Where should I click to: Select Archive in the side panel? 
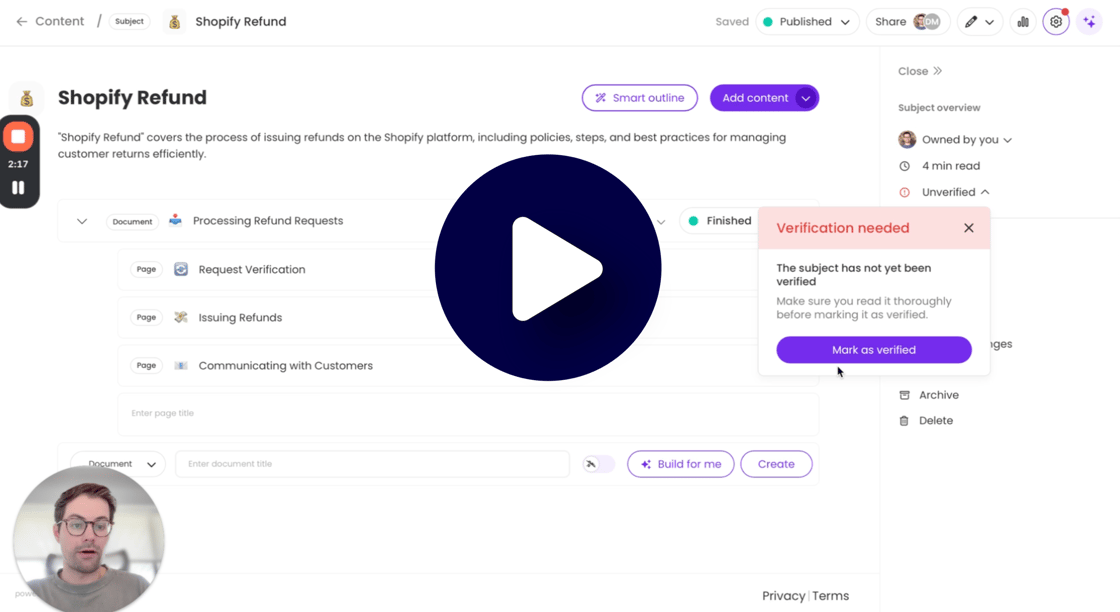pyautogui.click(x=938, y=395)
